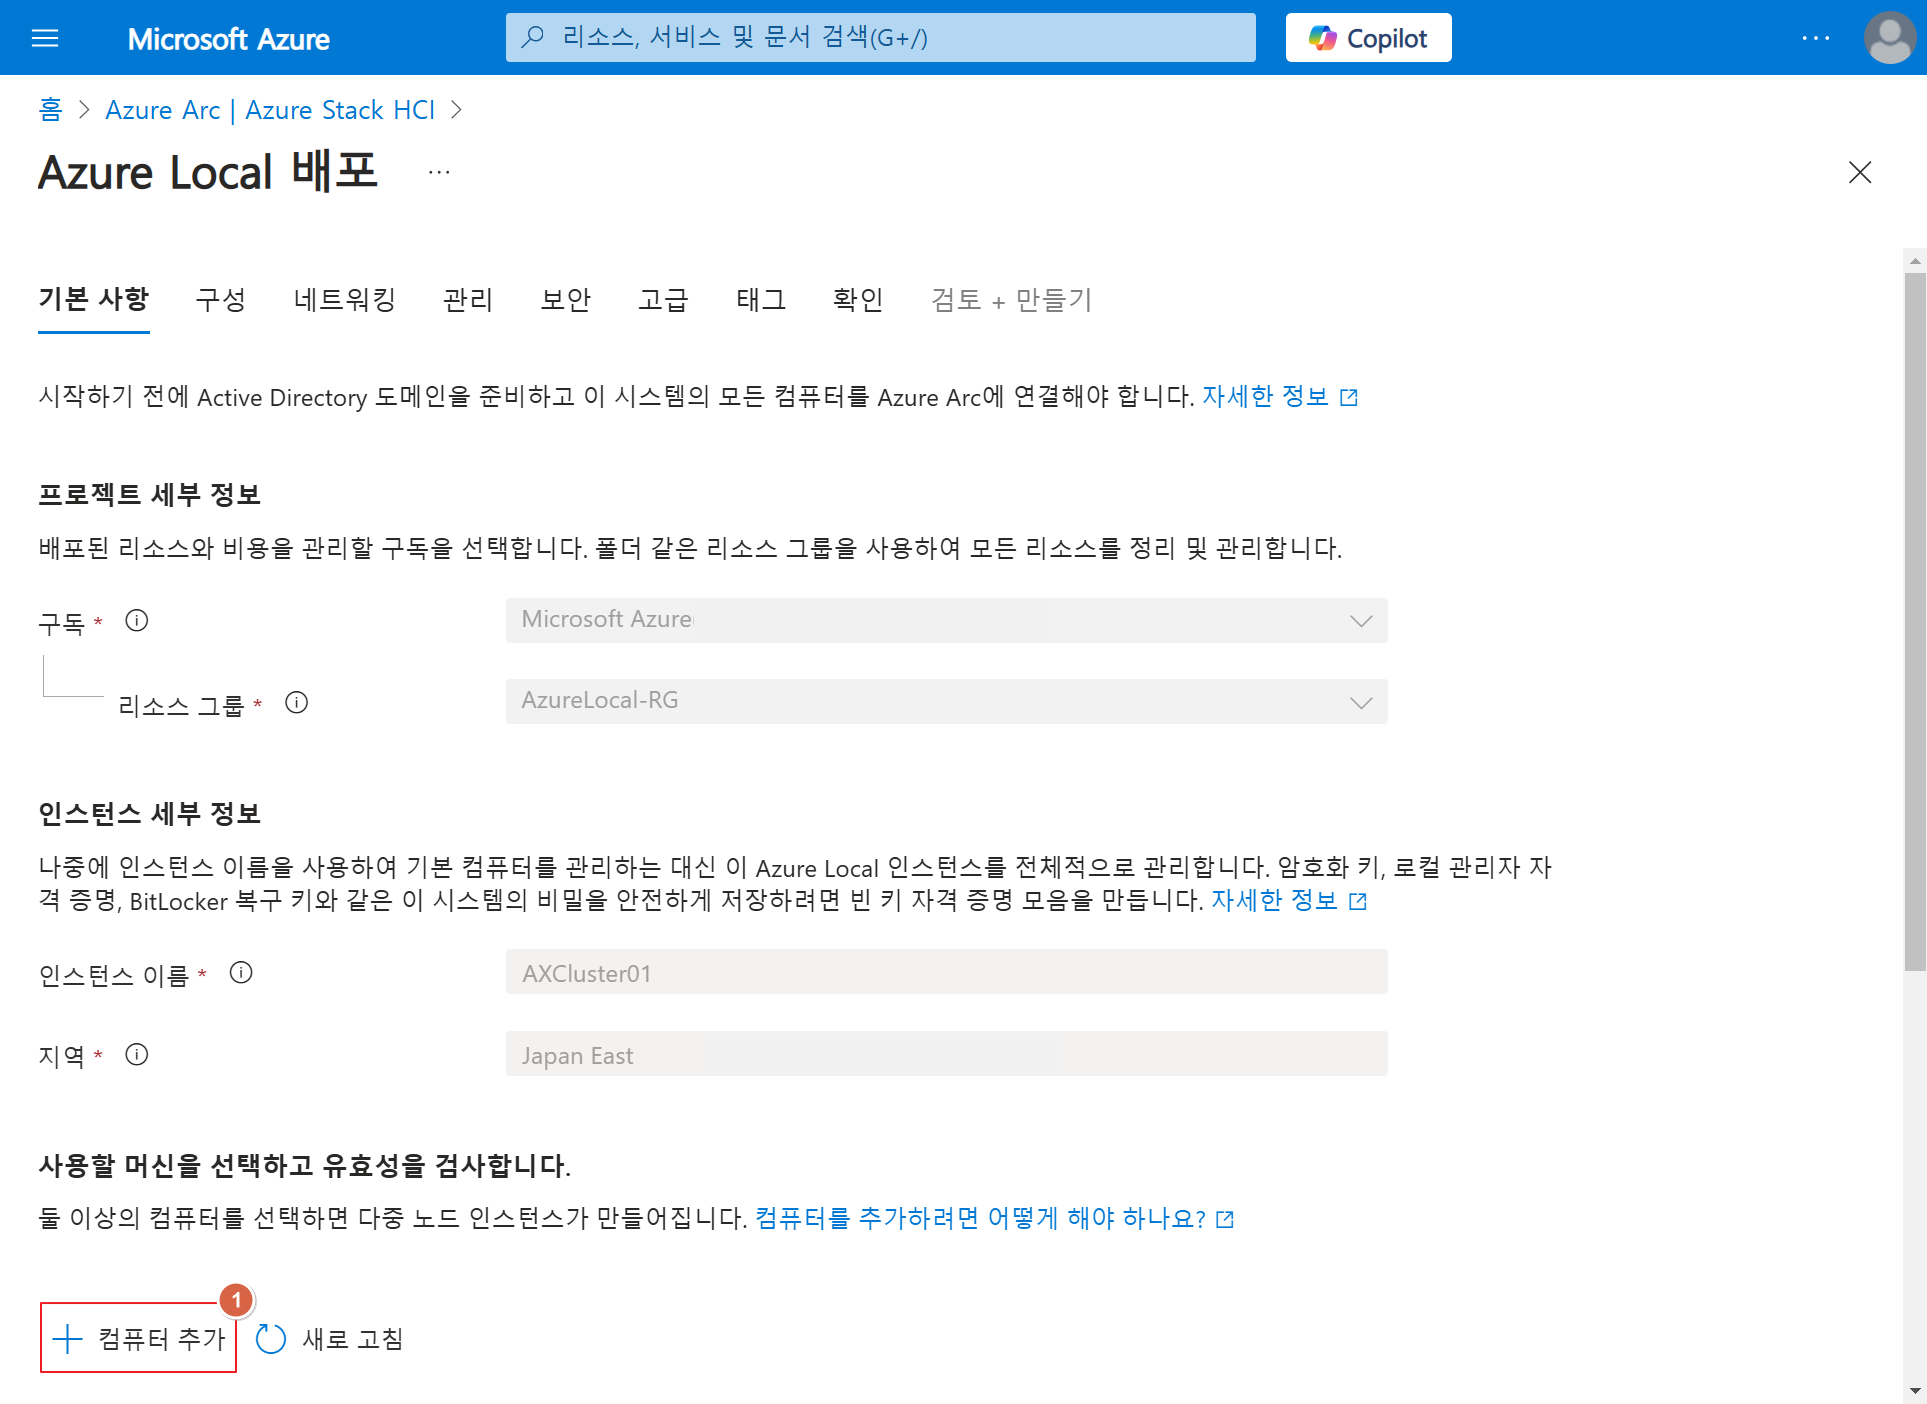Open the user account avatar
This screenshot has width=1927, height=1404.
[x=1889, y=38]
